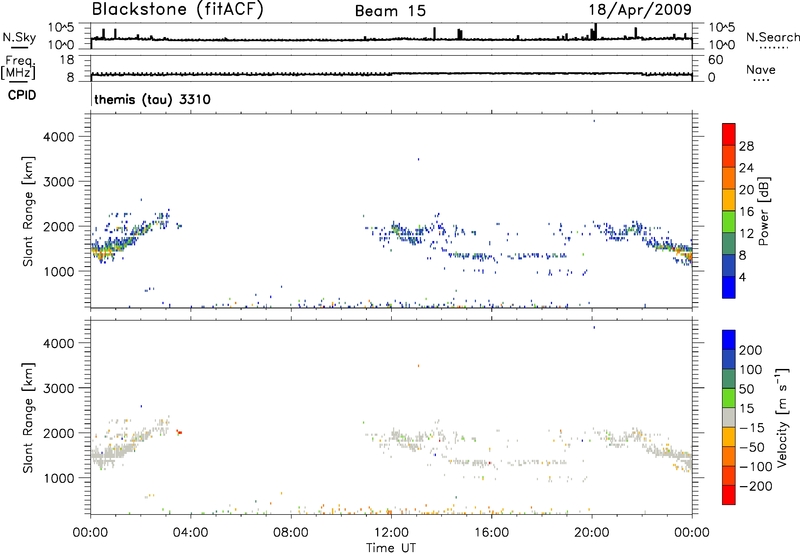800x554 pixels.
Task: Select the yellow -15 to -50 velocity swatch
Action: tap(729, 437)
